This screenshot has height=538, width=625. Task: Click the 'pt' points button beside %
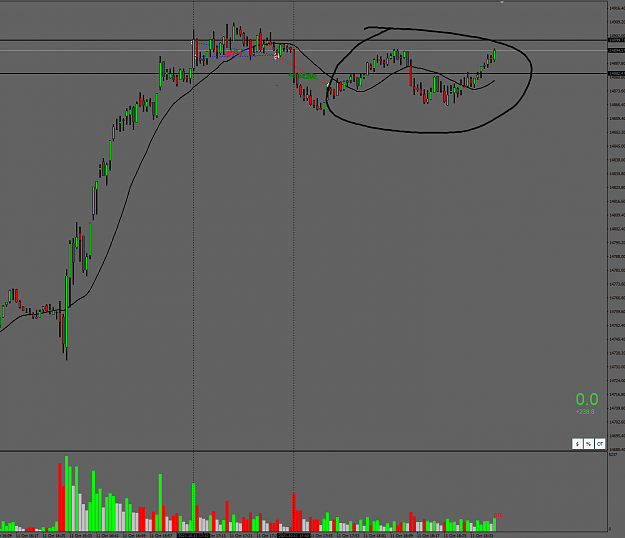pyautogui.click(x=600, y=444)
